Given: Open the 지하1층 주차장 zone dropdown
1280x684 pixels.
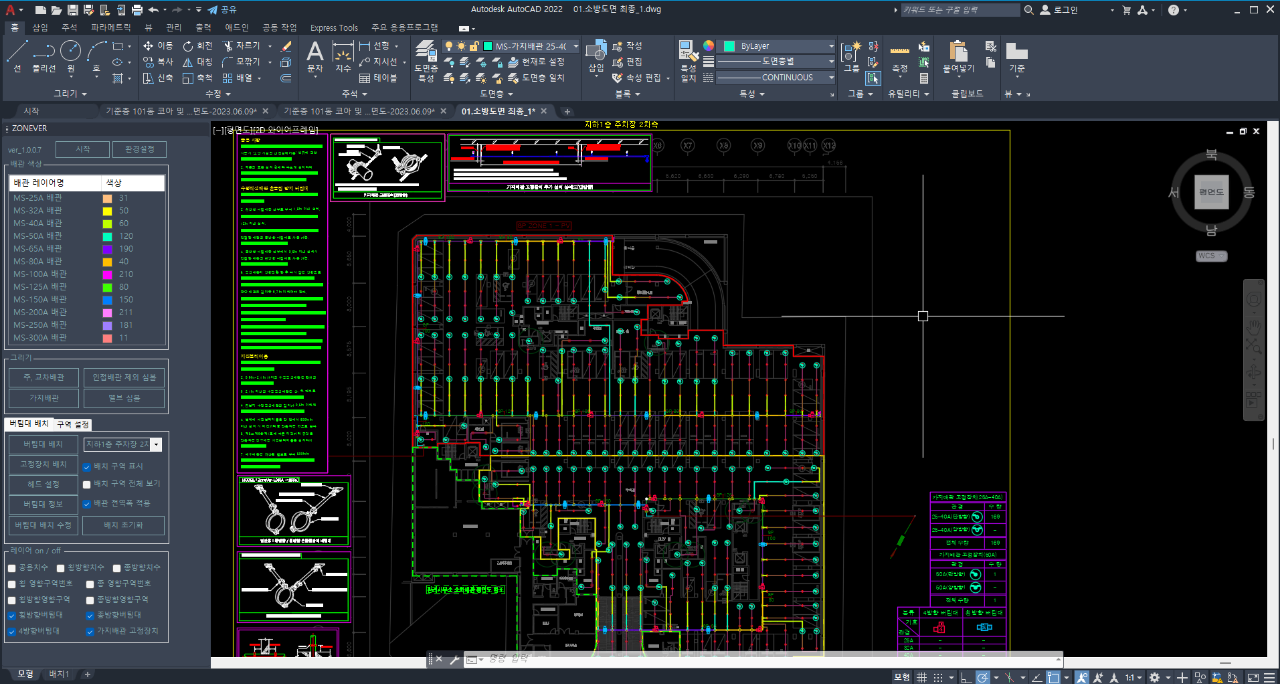Looking at the screenshot, I should (156, 444).
